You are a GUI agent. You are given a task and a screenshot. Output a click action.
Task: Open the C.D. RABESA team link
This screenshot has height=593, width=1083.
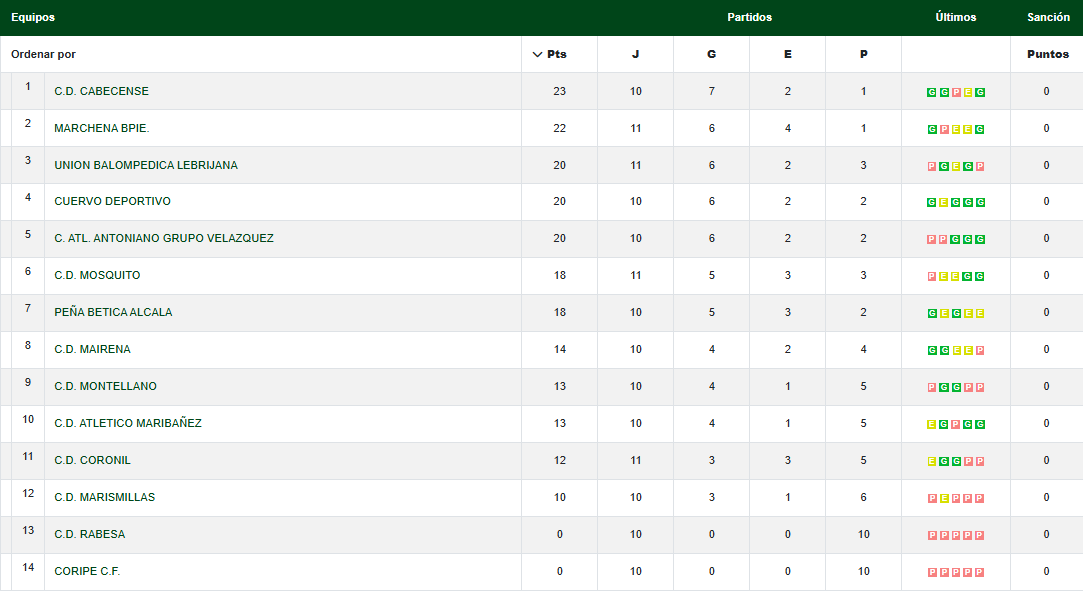click(x=90, y=534)
